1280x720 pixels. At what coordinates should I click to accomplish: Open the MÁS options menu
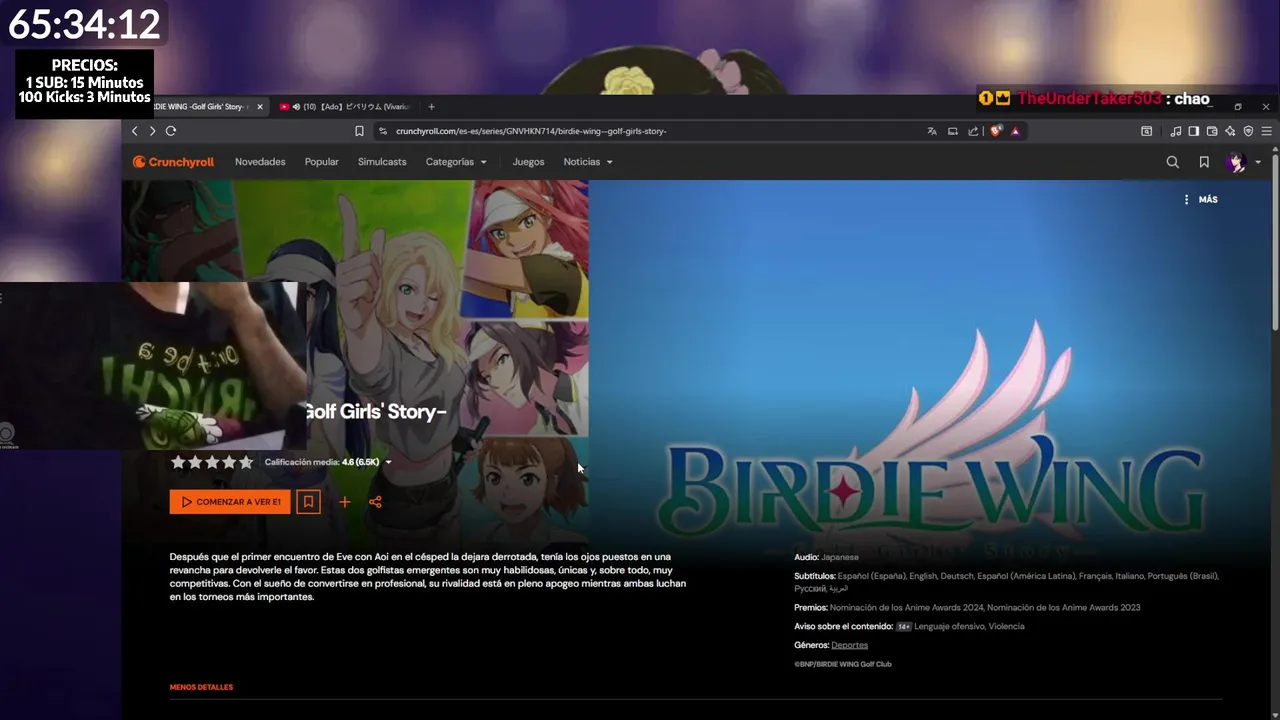click(x=1200, y=200)
